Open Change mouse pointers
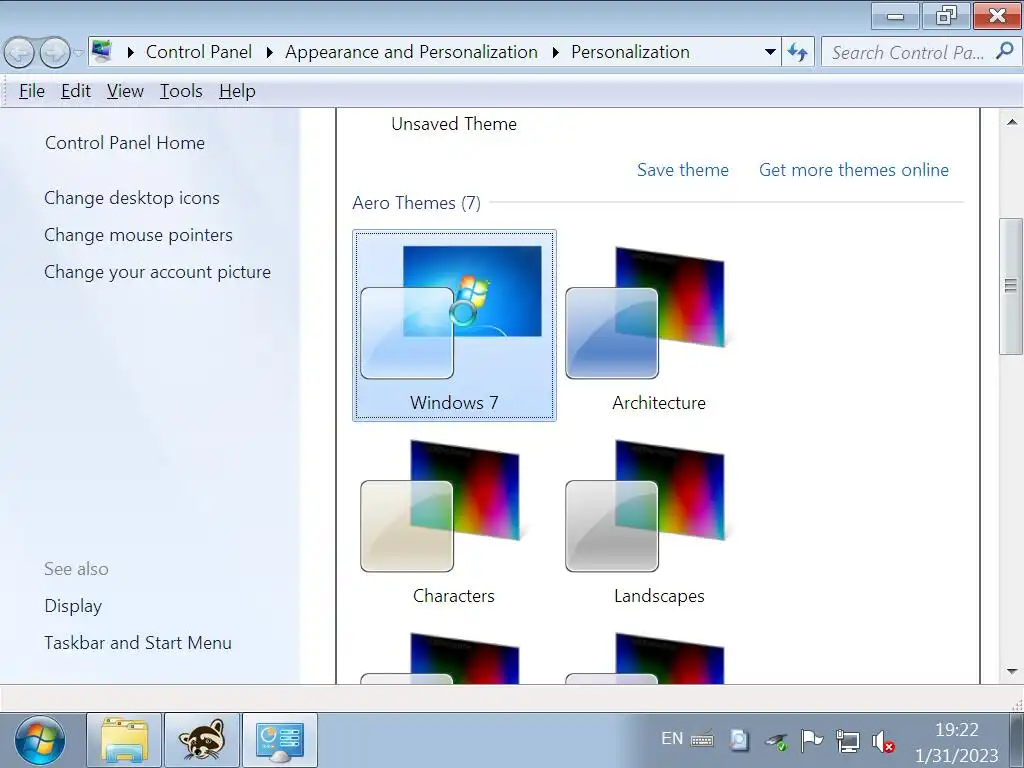The image size is (1024, 768). 138,235
